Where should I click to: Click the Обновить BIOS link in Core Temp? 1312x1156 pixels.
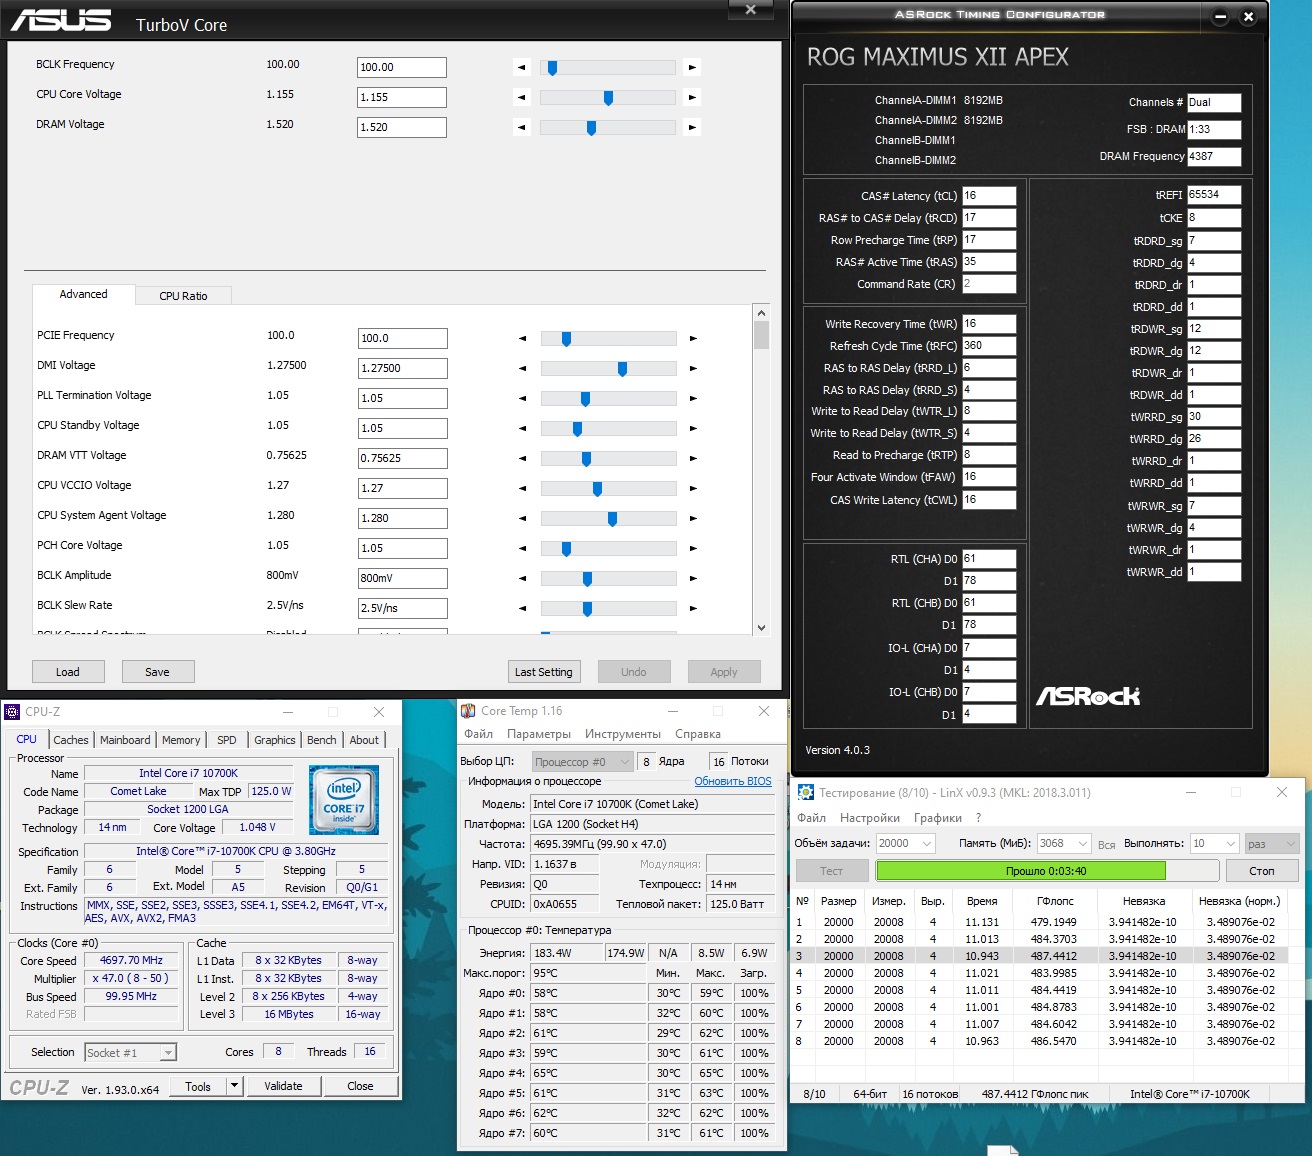click(x=733, y=782)
